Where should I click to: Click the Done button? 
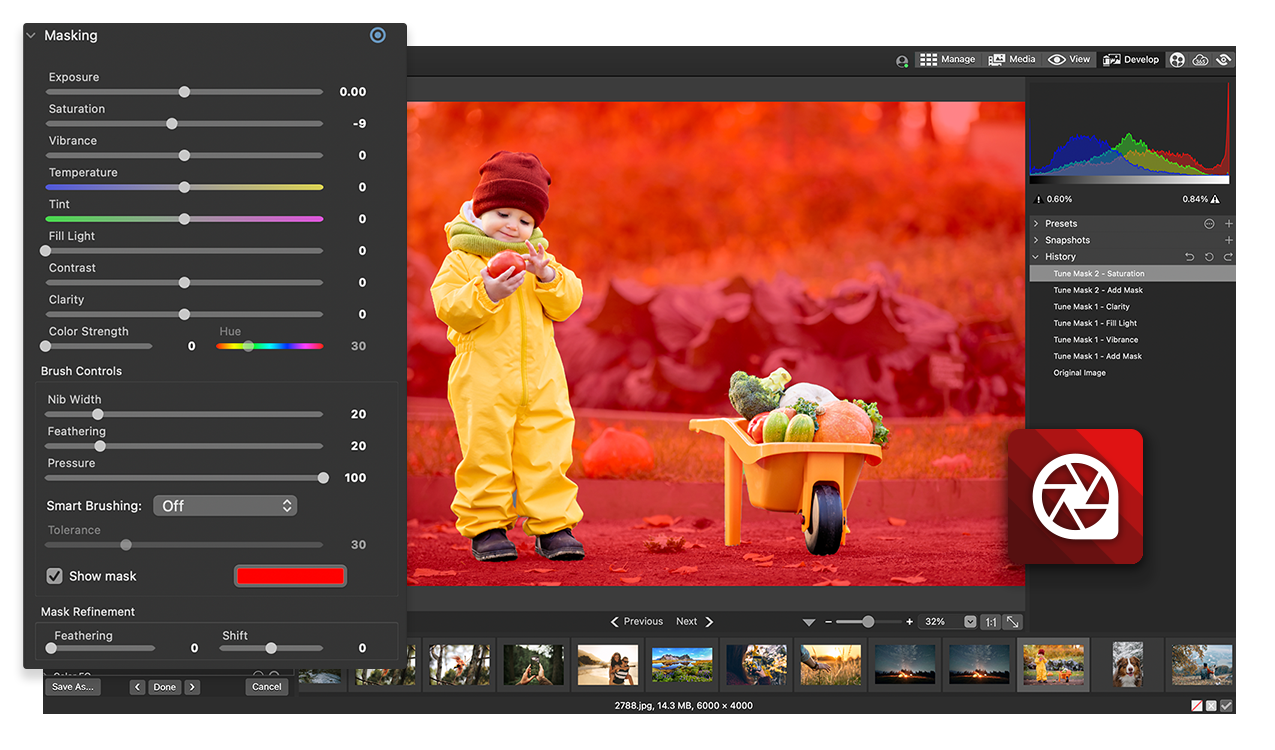point(165,687)
